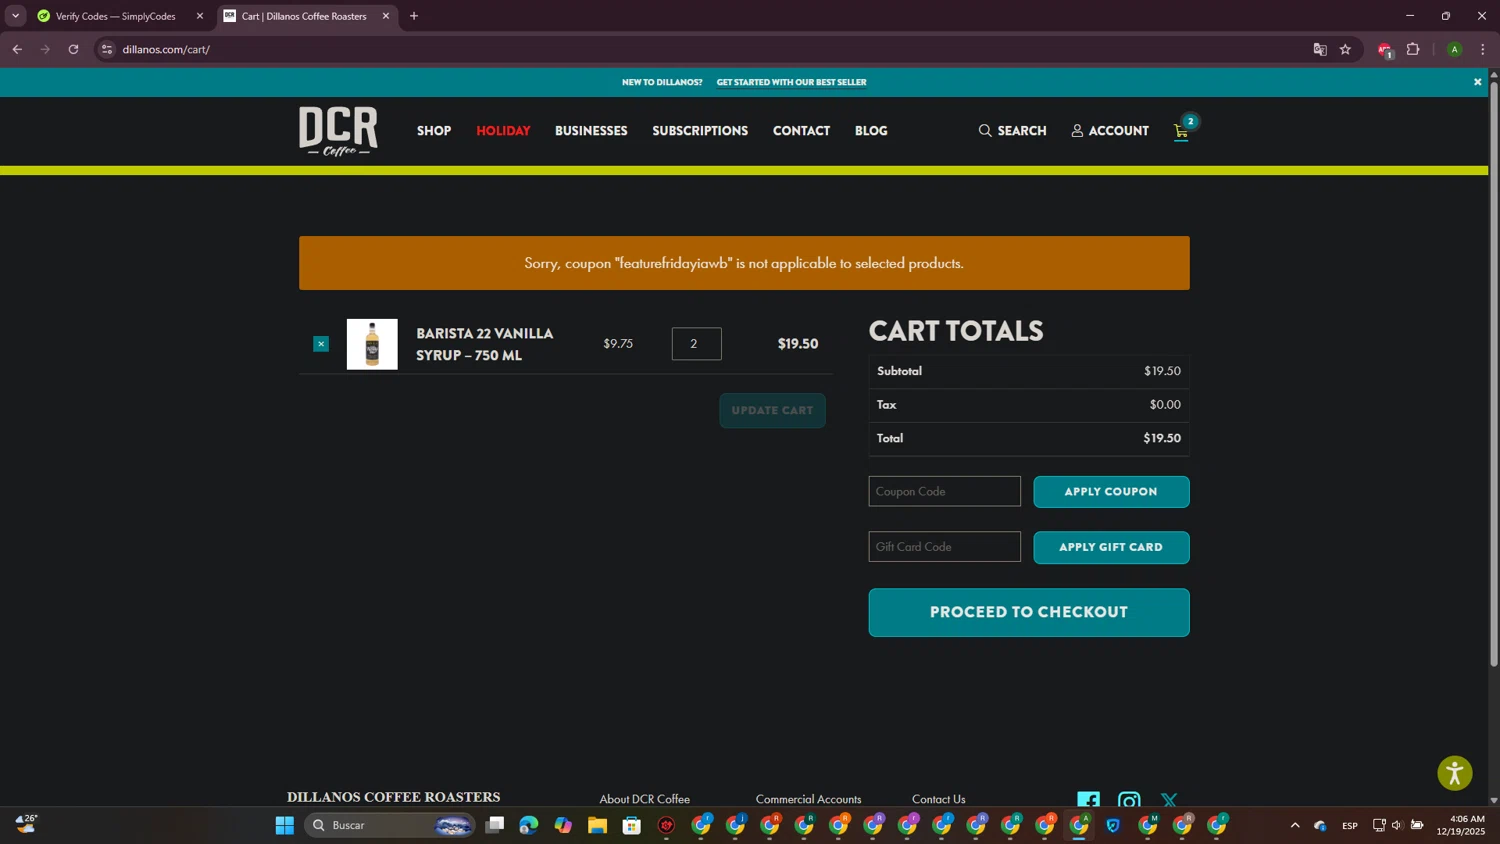
Task: Open File Explorer from taskbar
Action: coord(597,825)
